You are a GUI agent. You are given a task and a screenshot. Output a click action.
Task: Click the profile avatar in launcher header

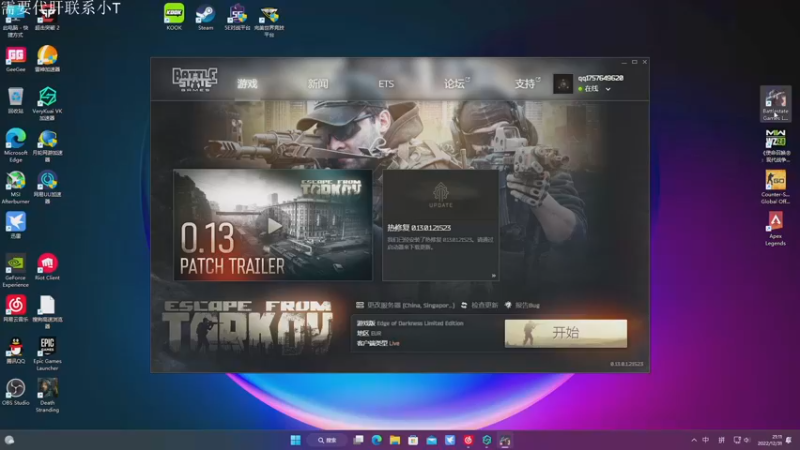pos(563,84)
